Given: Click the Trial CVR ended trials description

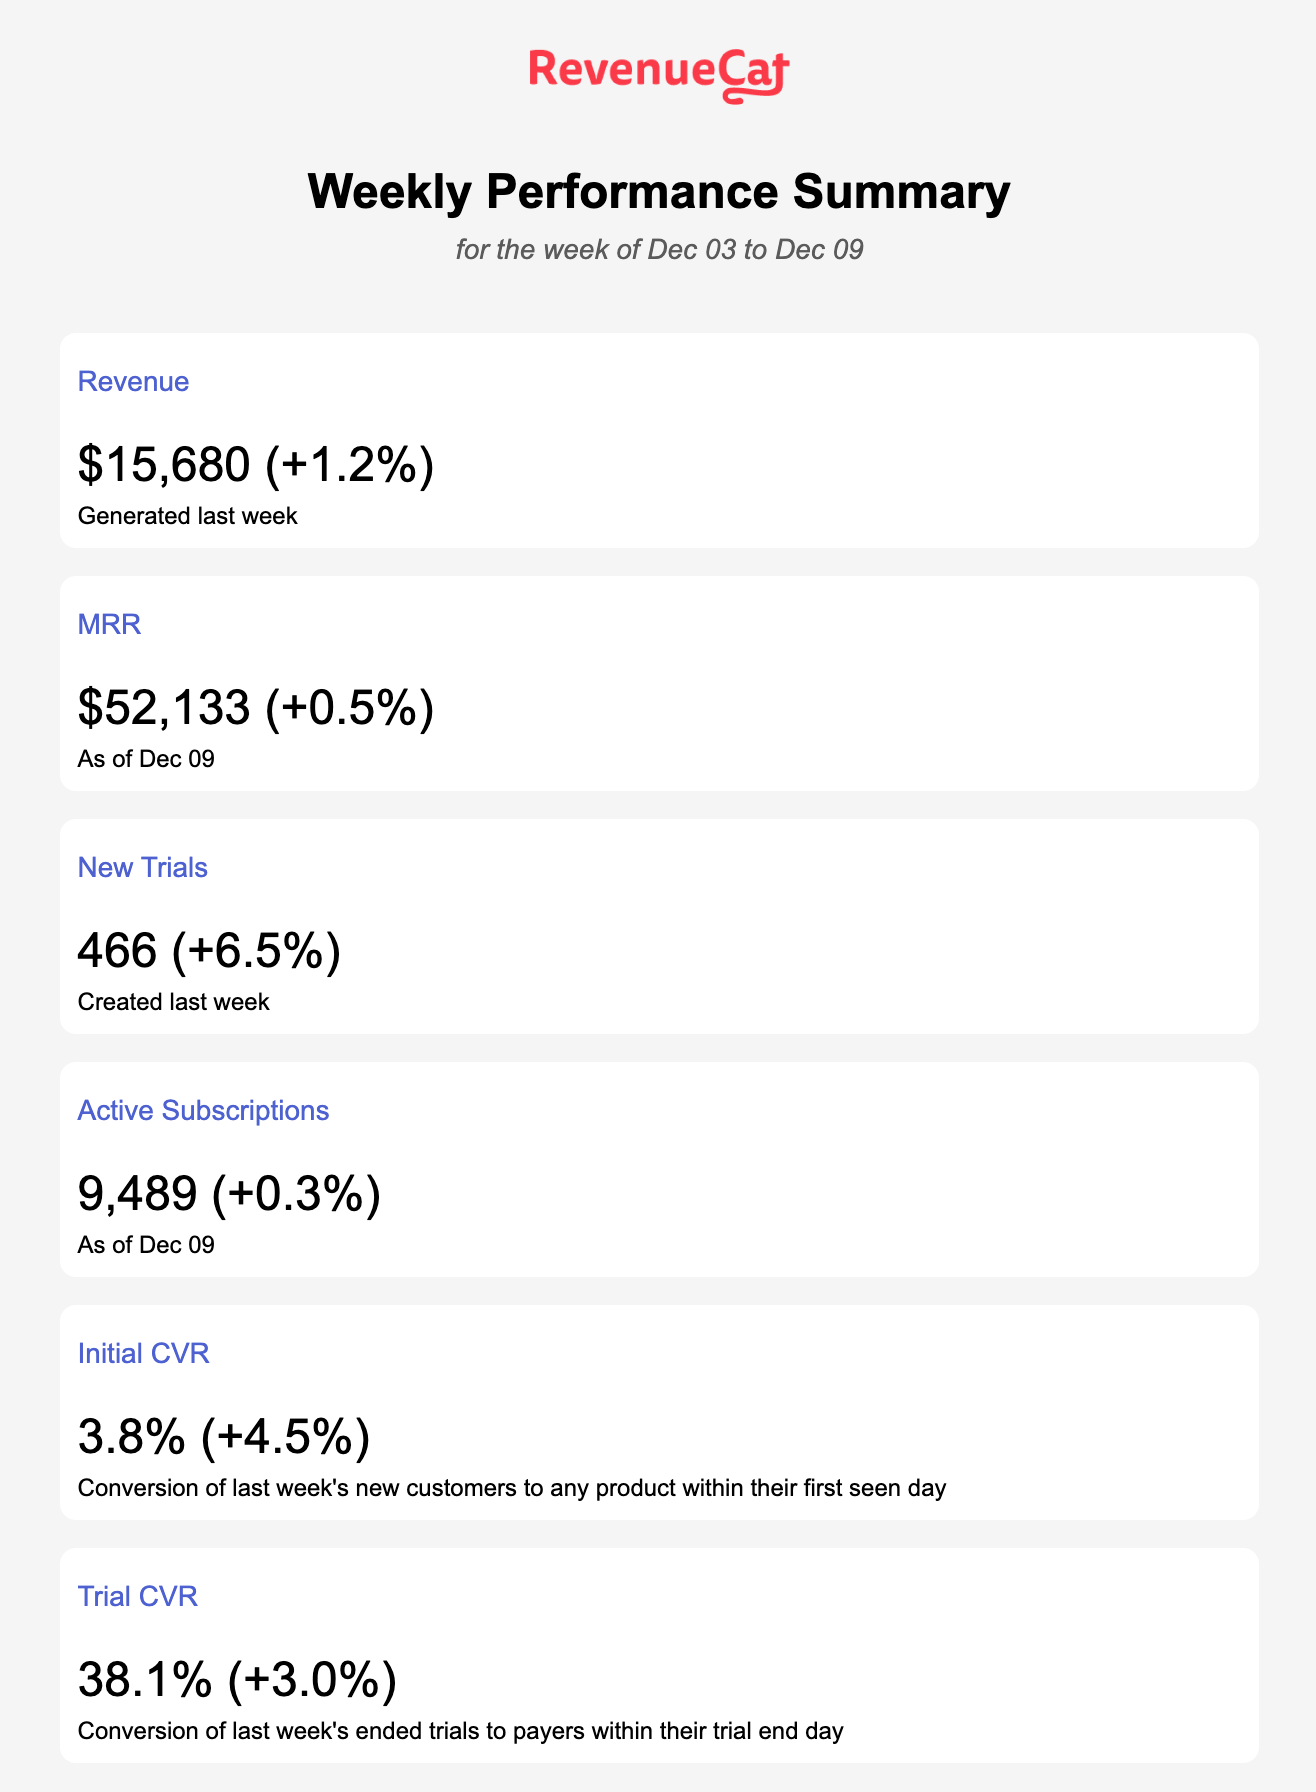Looking at the screenshot, I should point(461,1731).
